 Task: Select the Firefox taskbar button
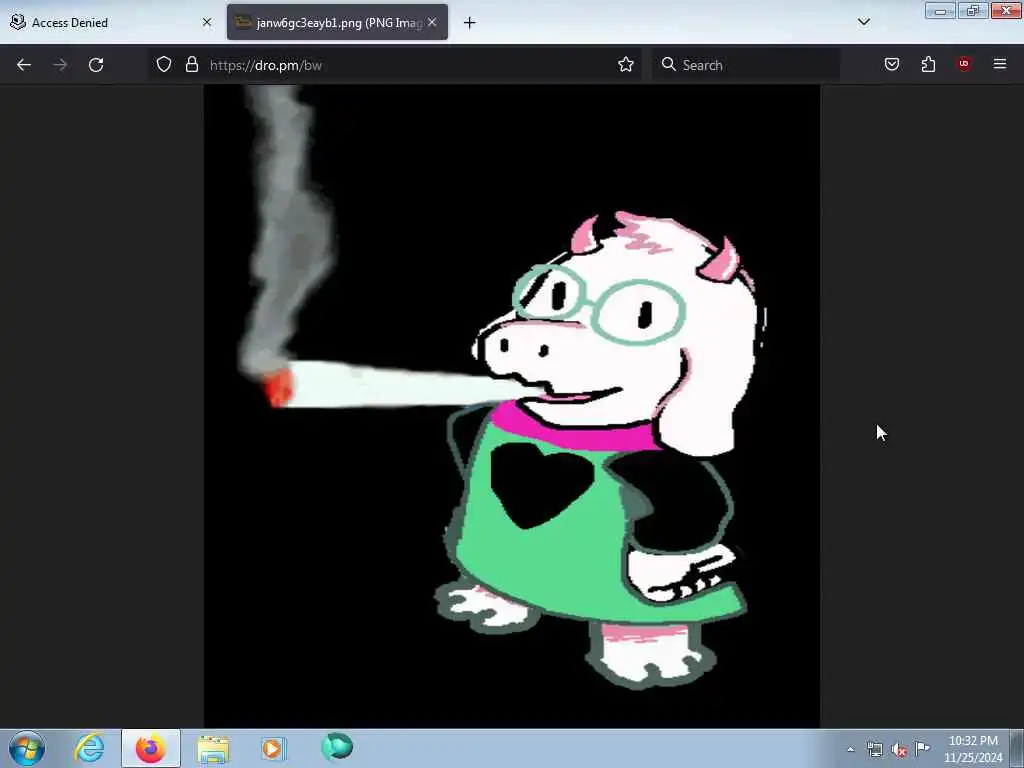[150, 748]
